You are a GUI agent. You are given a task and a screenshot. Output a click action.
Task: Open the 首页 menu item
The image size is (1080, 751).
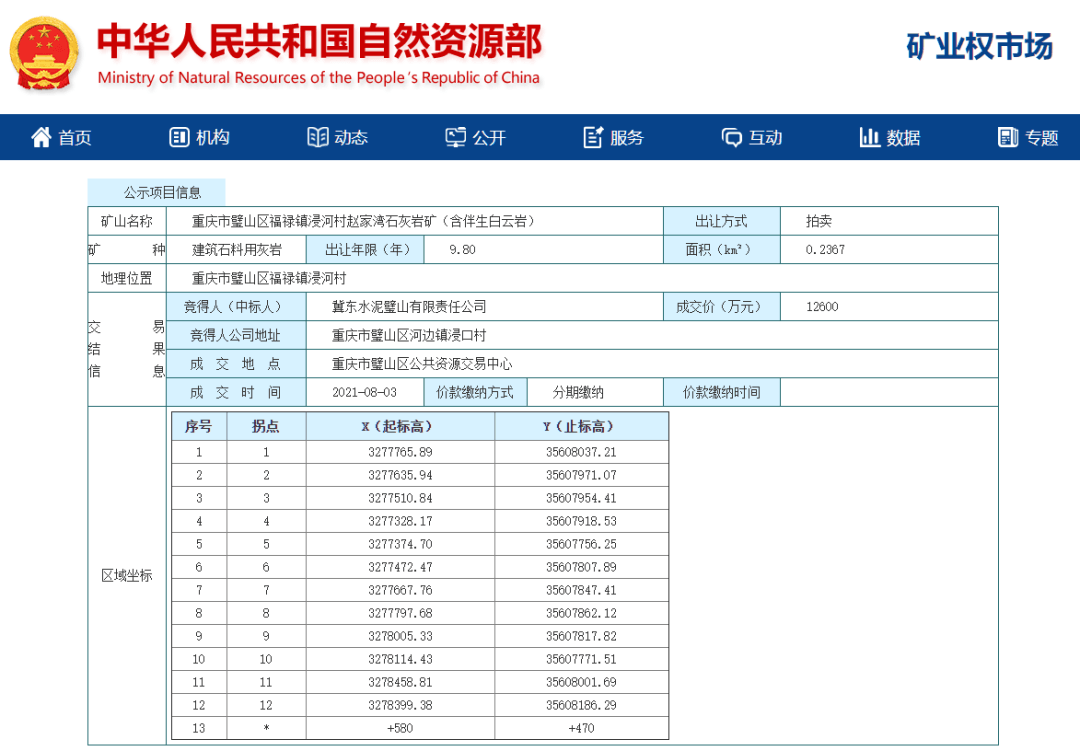(75, 138)
